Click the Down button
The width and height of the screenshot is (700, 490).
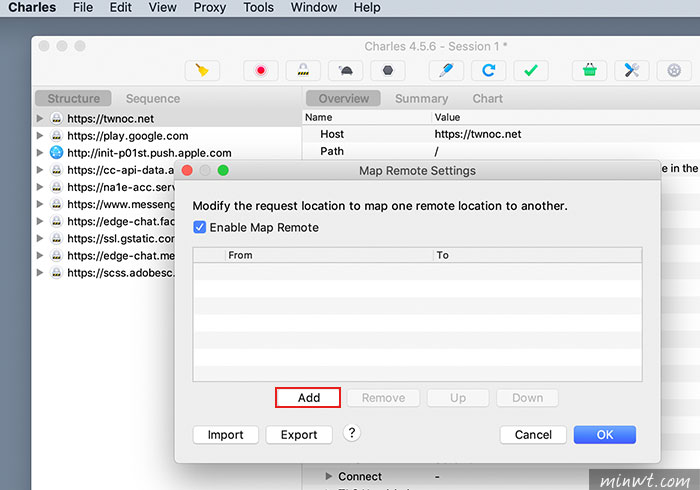tap(527, 398)
